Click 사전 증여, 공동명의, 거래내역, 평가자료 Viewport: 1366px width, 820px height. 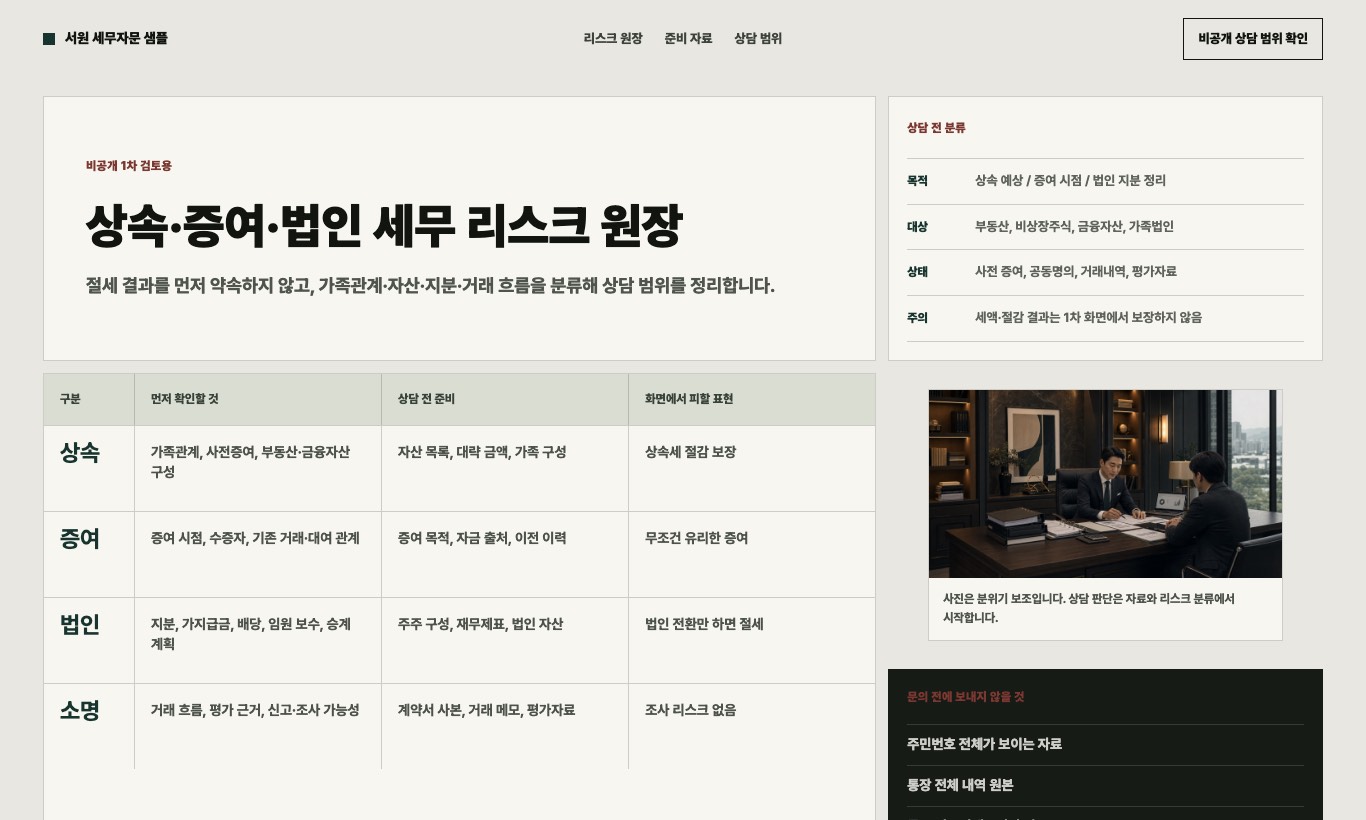coord(1075,272)
